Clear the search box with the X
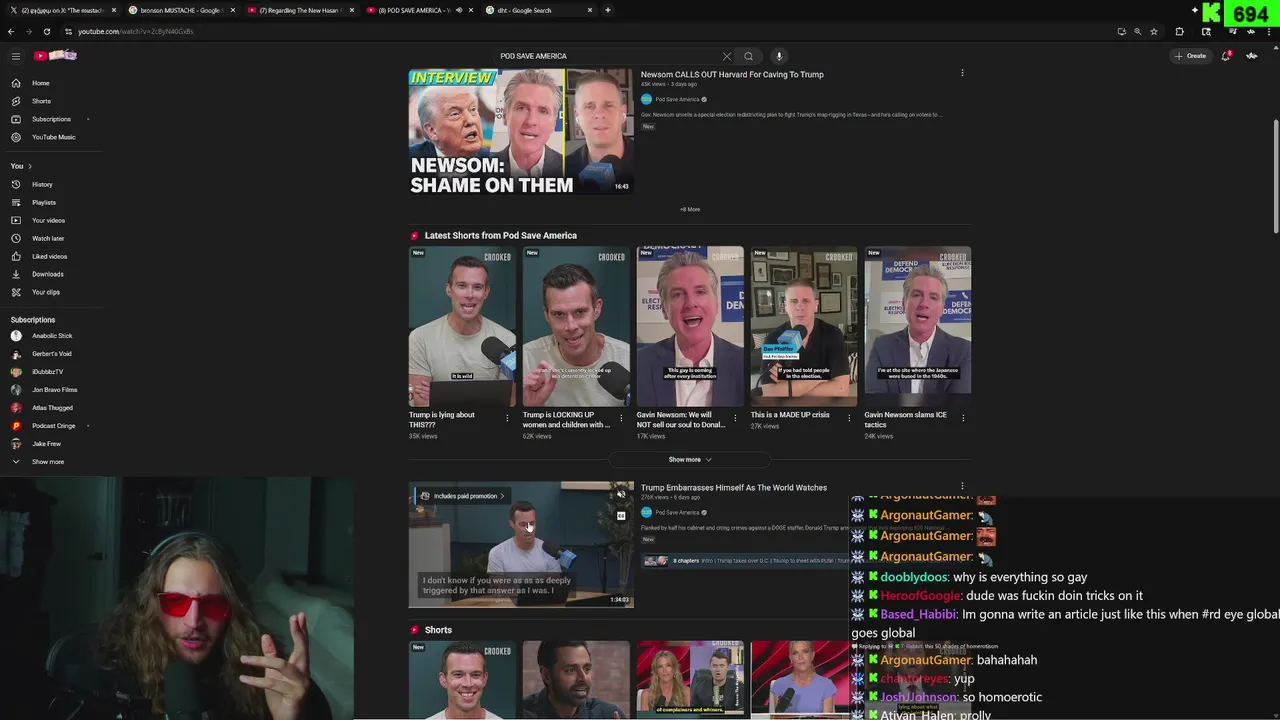Viewport: 1280px width, 720px height. point(727,56)
